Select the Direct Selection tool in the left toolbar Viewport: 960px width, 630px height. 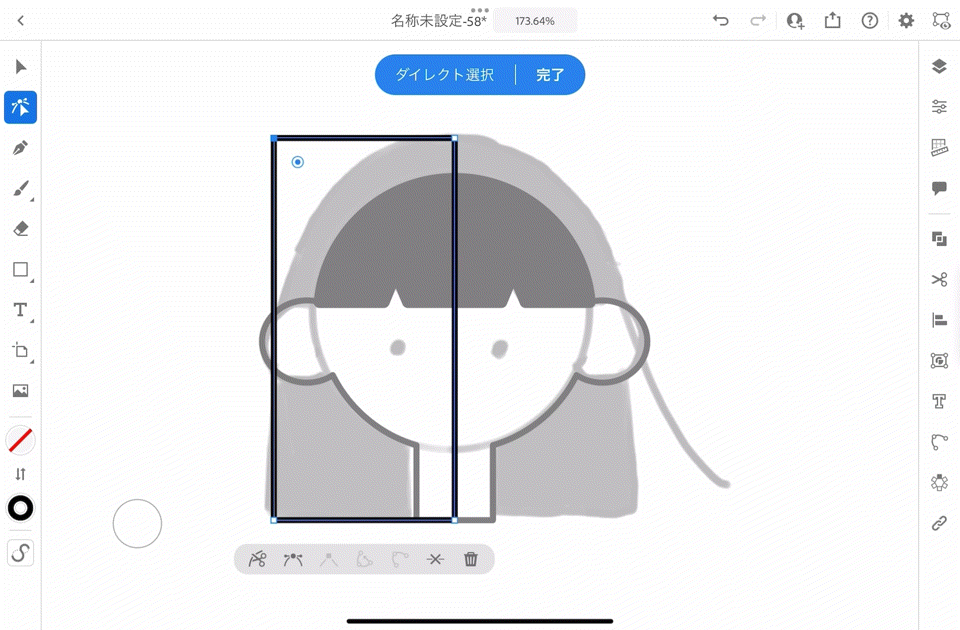(x=20, y=107)
